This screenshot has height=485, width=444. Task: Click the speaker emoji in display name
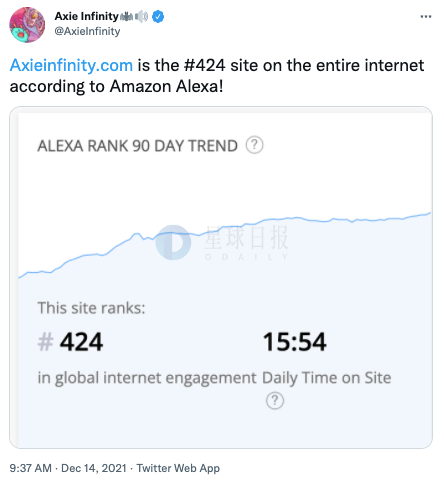[x=142, y=16]
